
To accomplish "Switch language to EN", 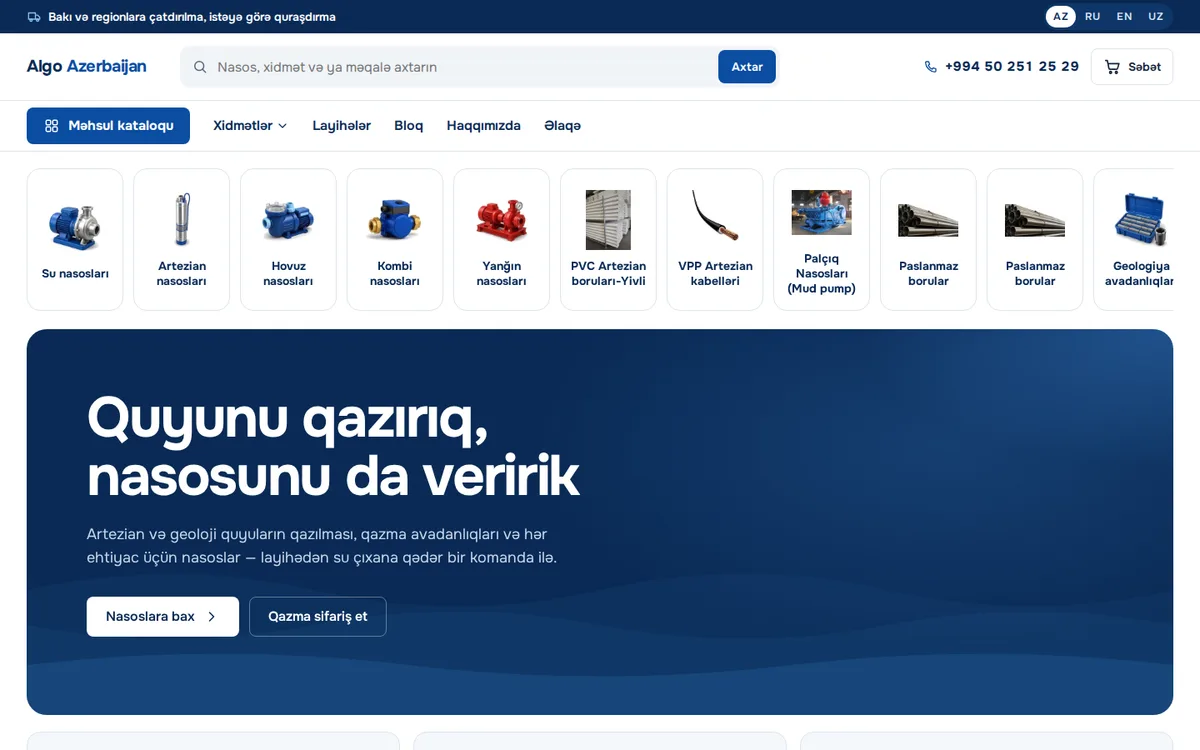I will (x=1124, y=17).
